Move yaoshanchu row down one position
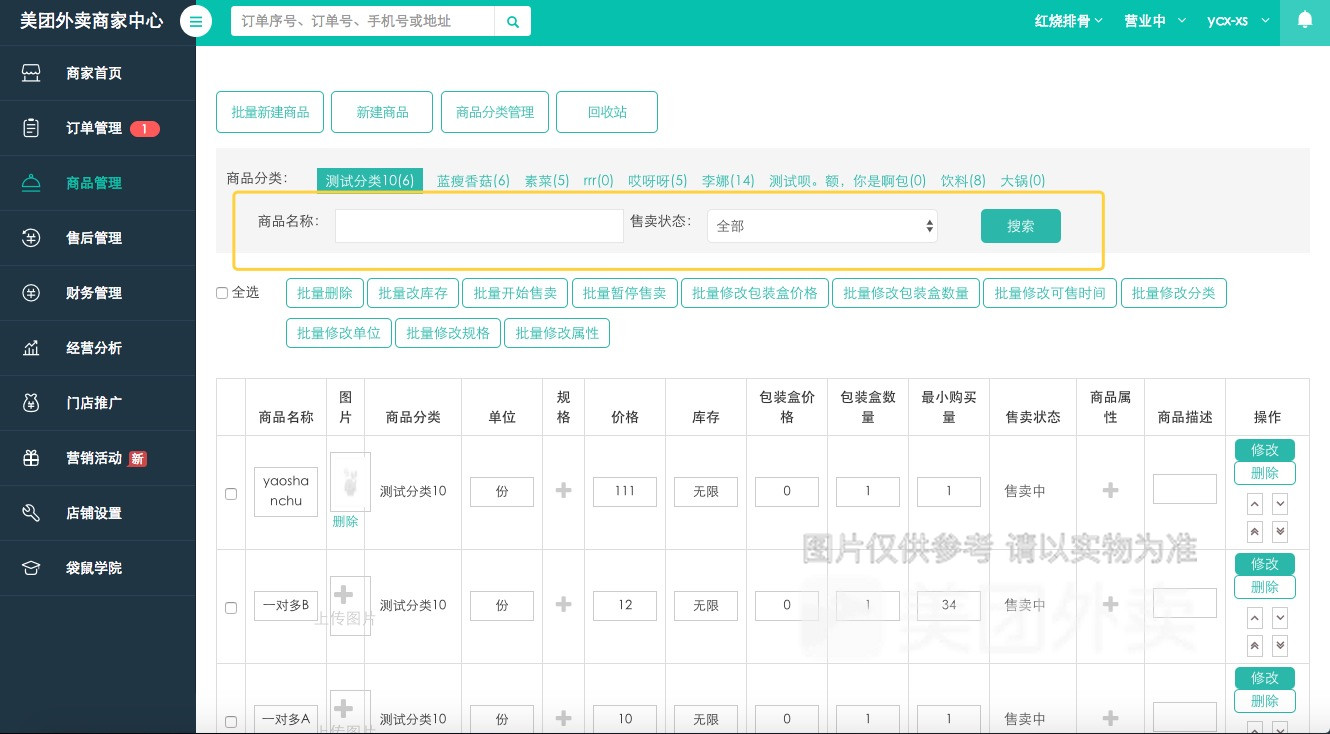The height and width of the screenshot is (734, 1330). point(1279,504)
